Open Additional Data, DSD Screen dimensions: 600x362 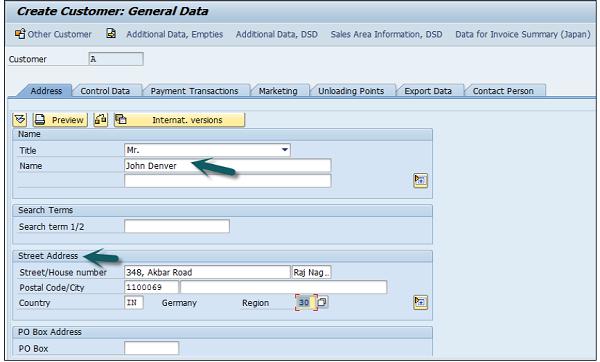coord(277,34)
